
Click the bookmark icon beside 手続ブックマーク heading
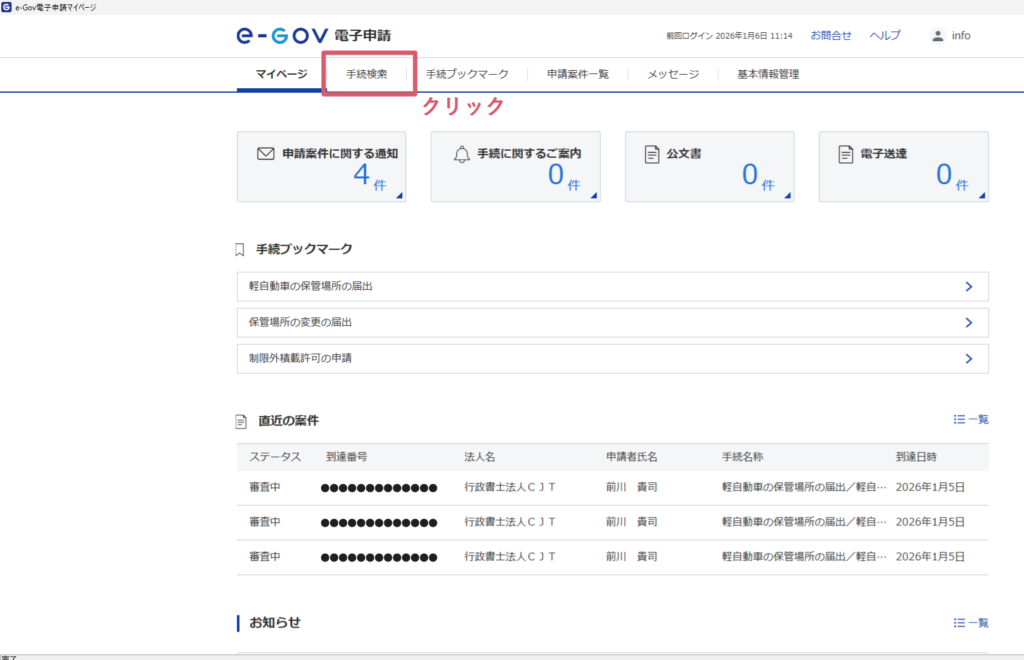click(240, 249)
